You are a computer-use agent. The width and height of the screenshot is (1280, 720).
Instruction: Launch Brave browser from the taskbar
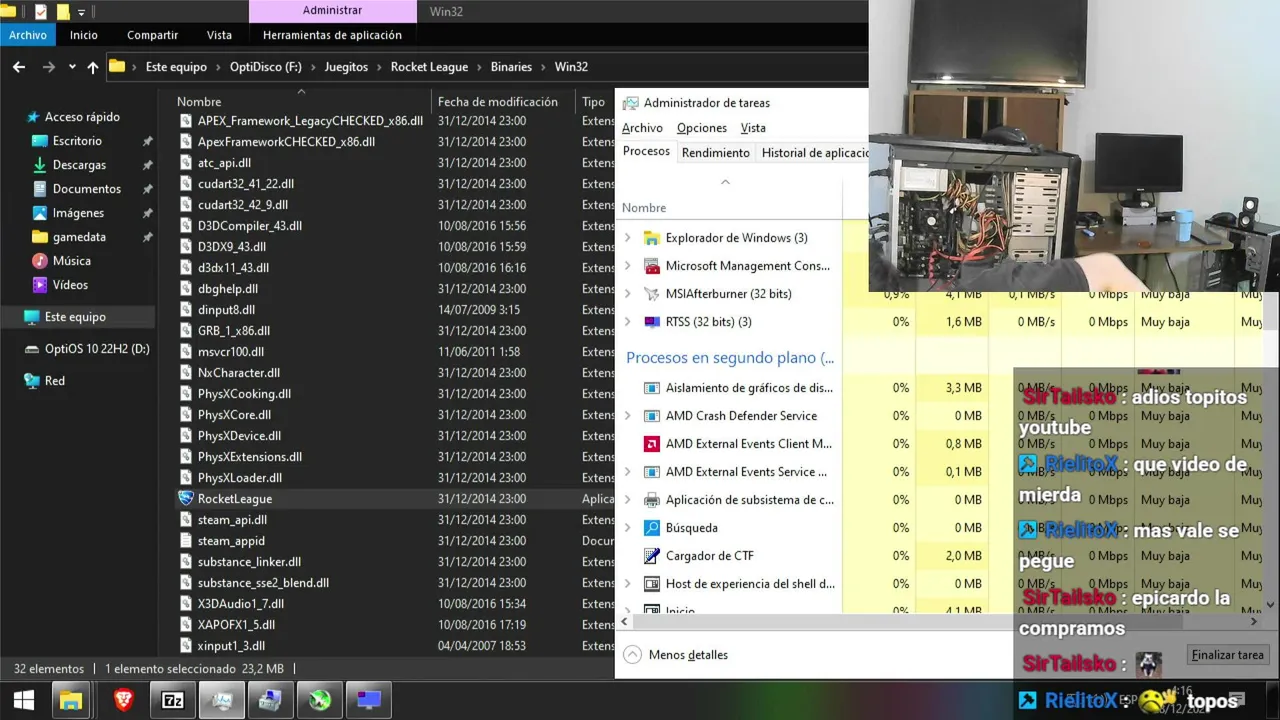click(x=122, y=700)
